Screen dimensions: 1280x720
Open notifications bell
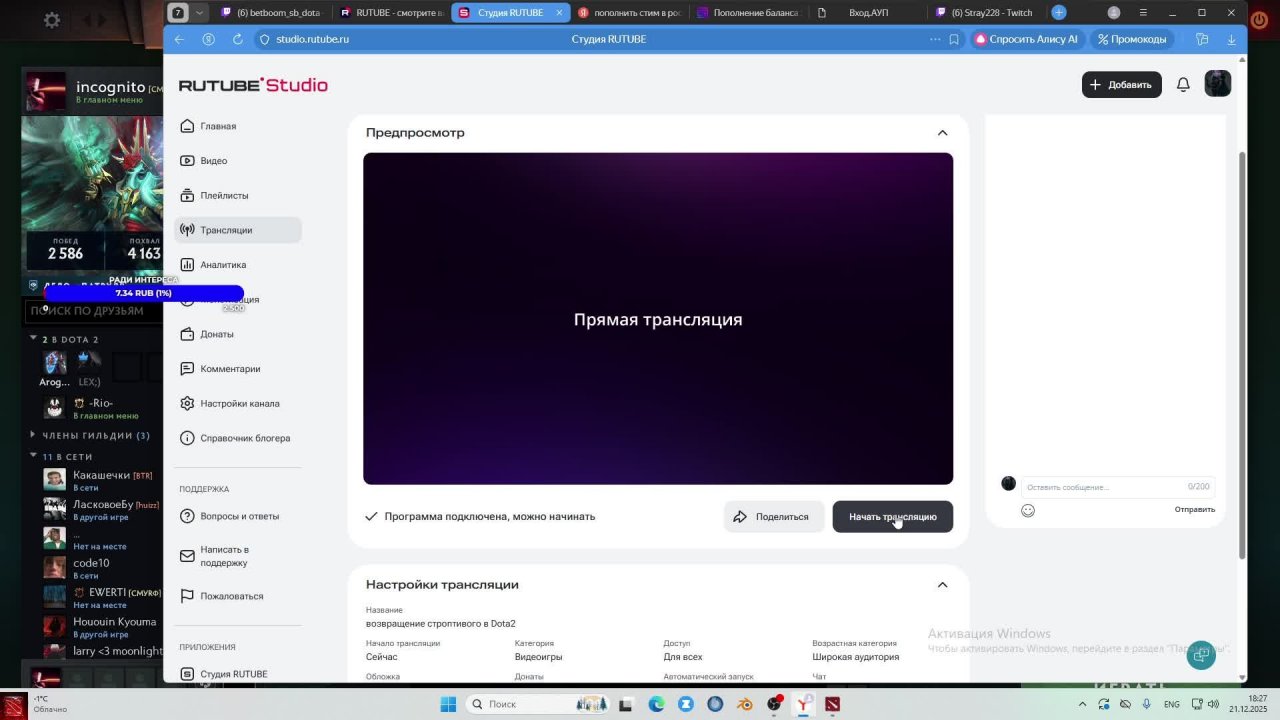1183,85
